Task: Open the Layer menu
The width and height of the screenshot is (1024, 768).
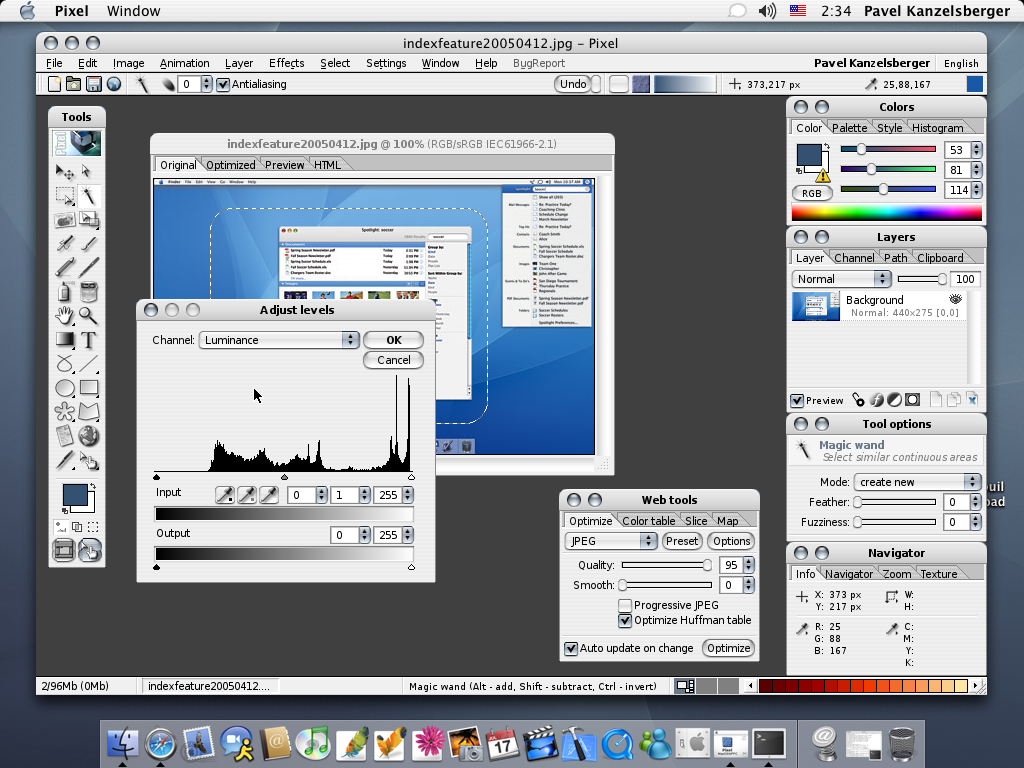Action: click(x=239, y=63)
